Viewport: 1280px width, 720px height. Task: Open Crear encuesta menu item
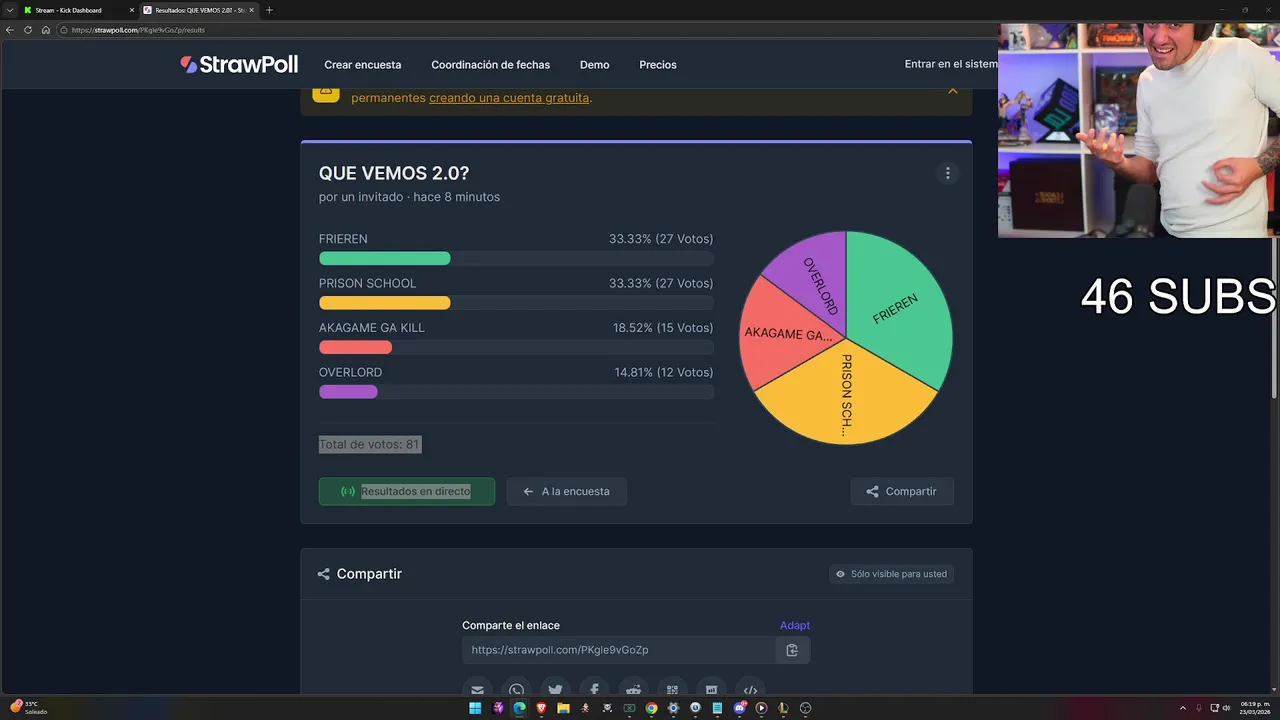[363, 65]
